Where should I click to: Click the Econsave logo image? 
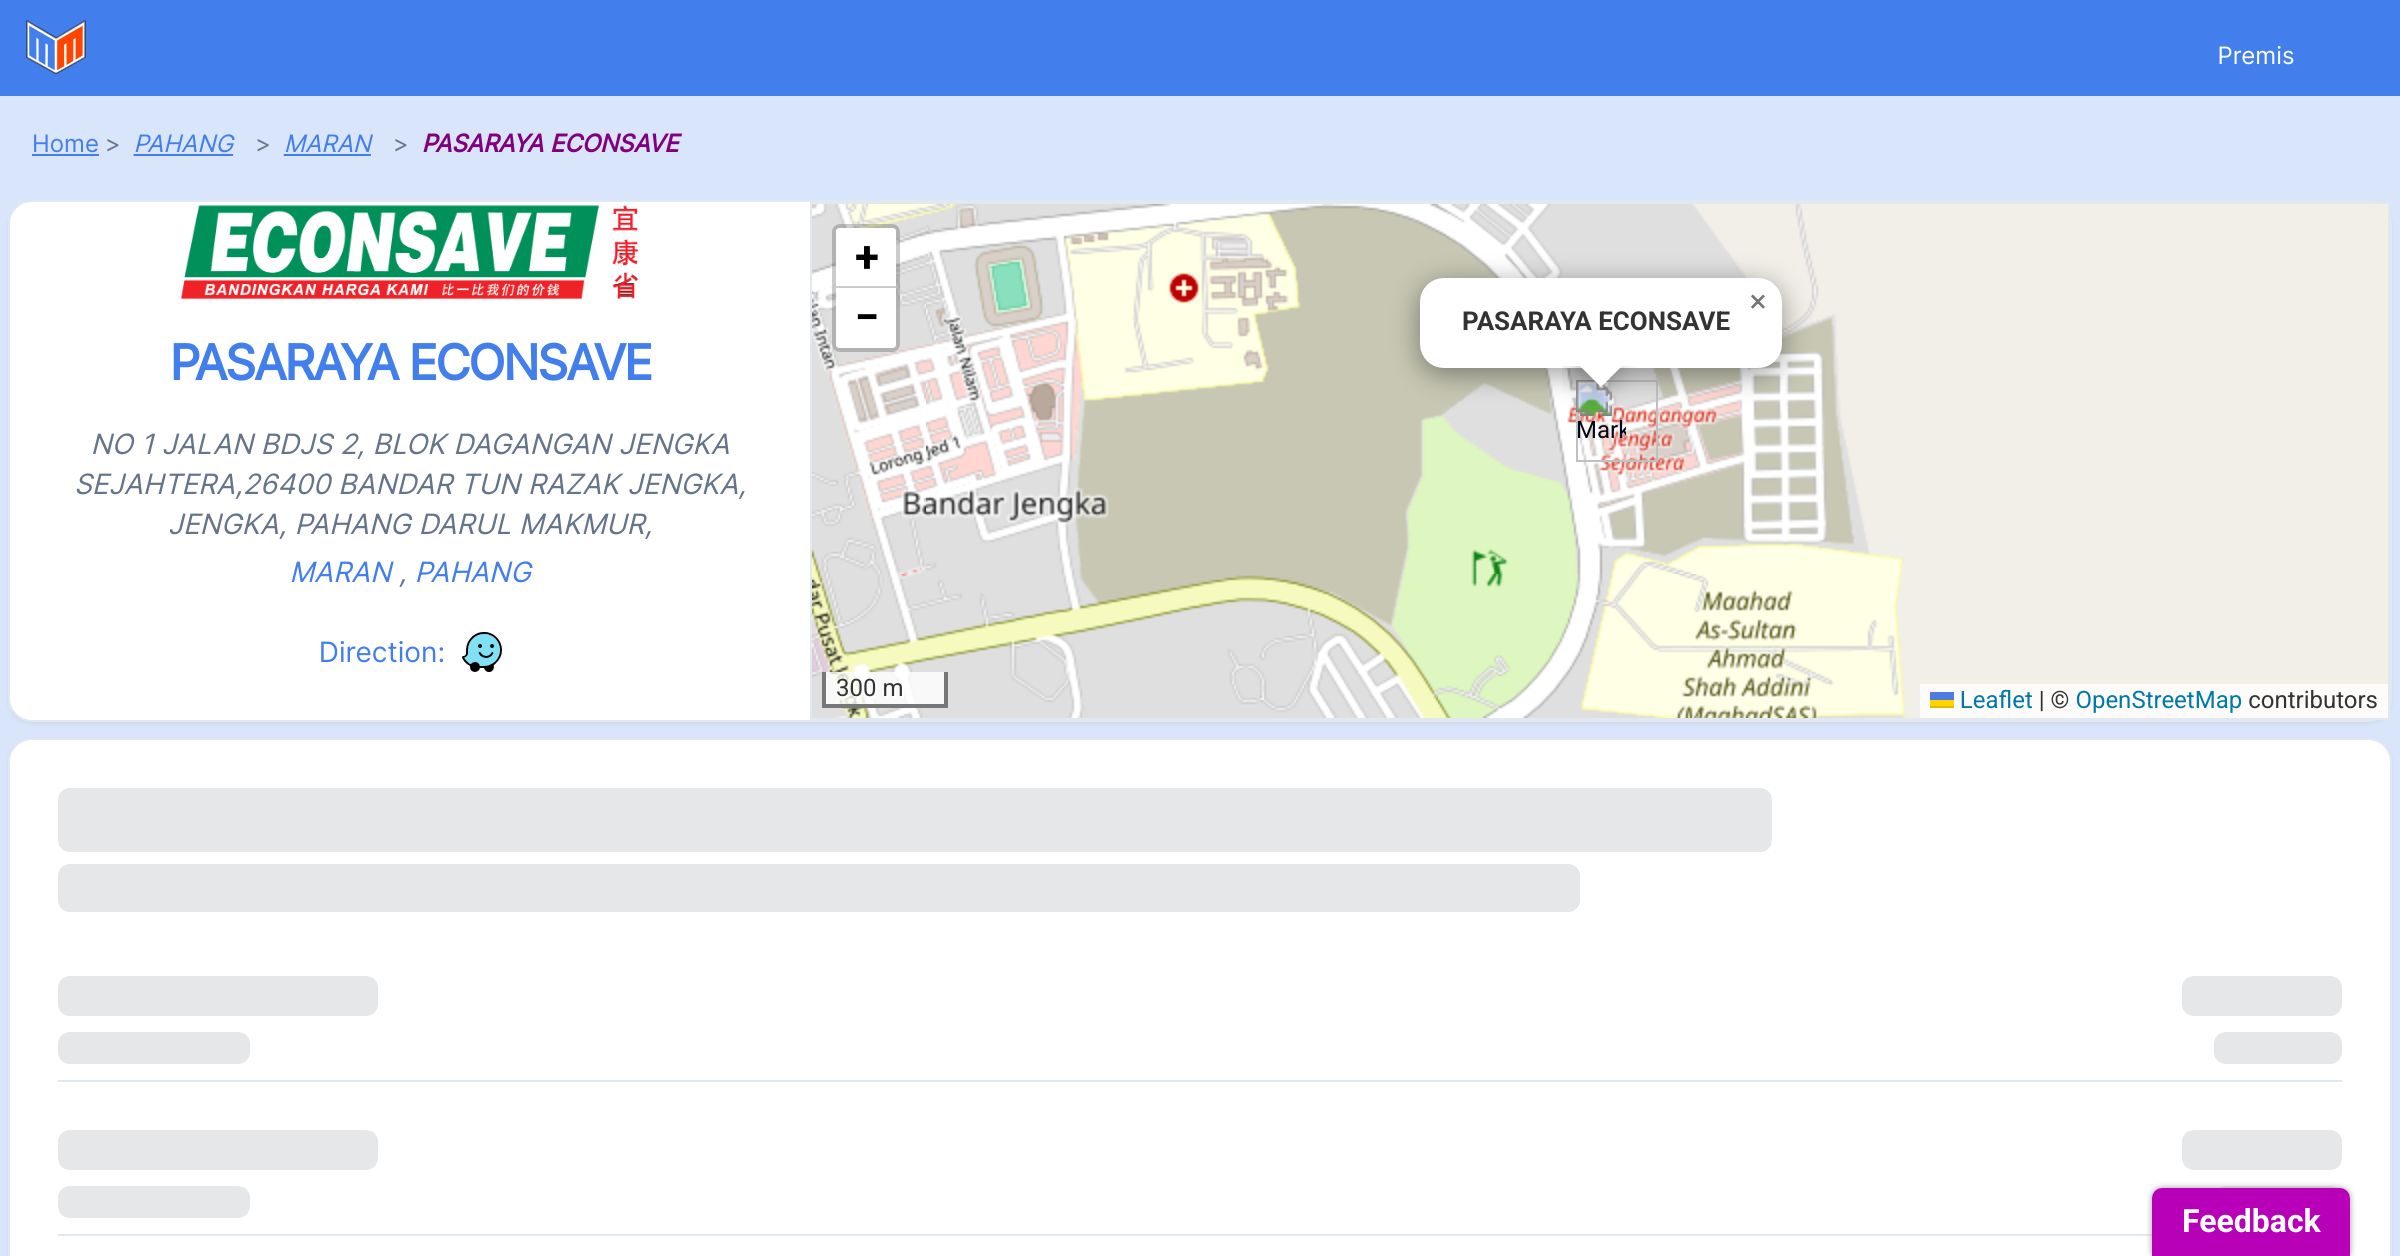pyautogui.click(x=410, y=253)
